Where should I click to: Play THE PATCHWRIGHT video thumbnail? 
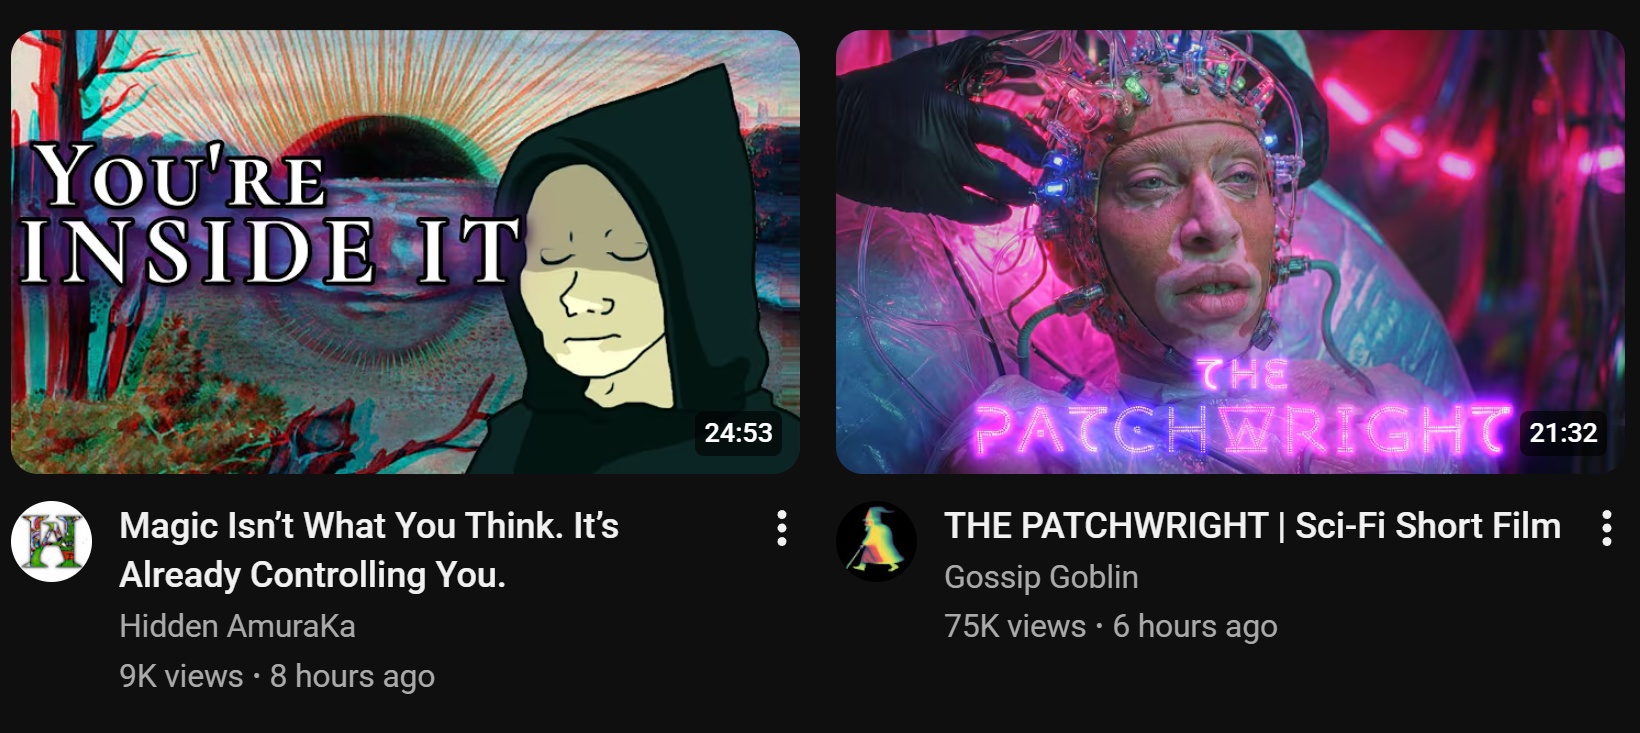[1230, 252]
